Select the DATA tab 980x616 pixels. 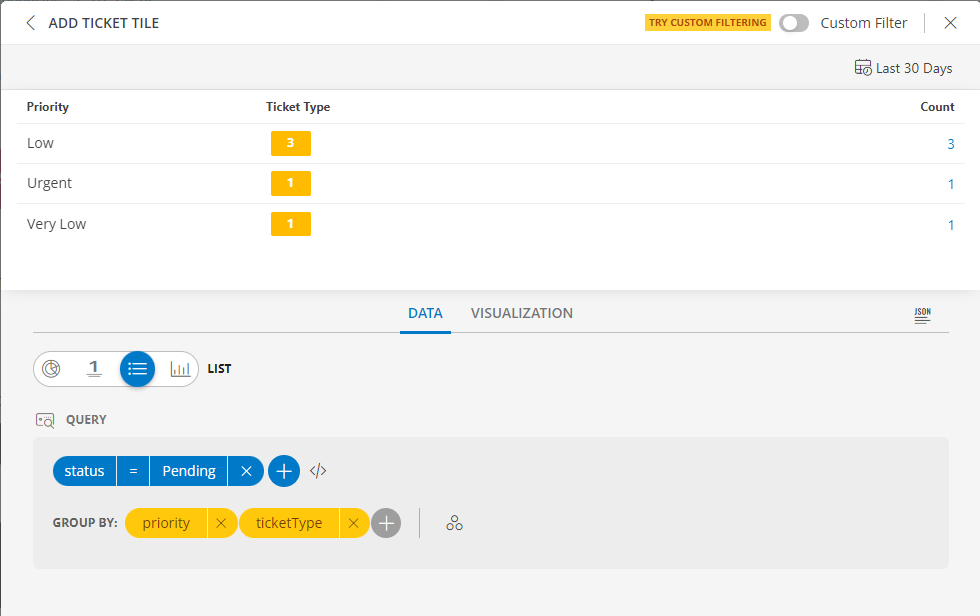pos(425,313)
